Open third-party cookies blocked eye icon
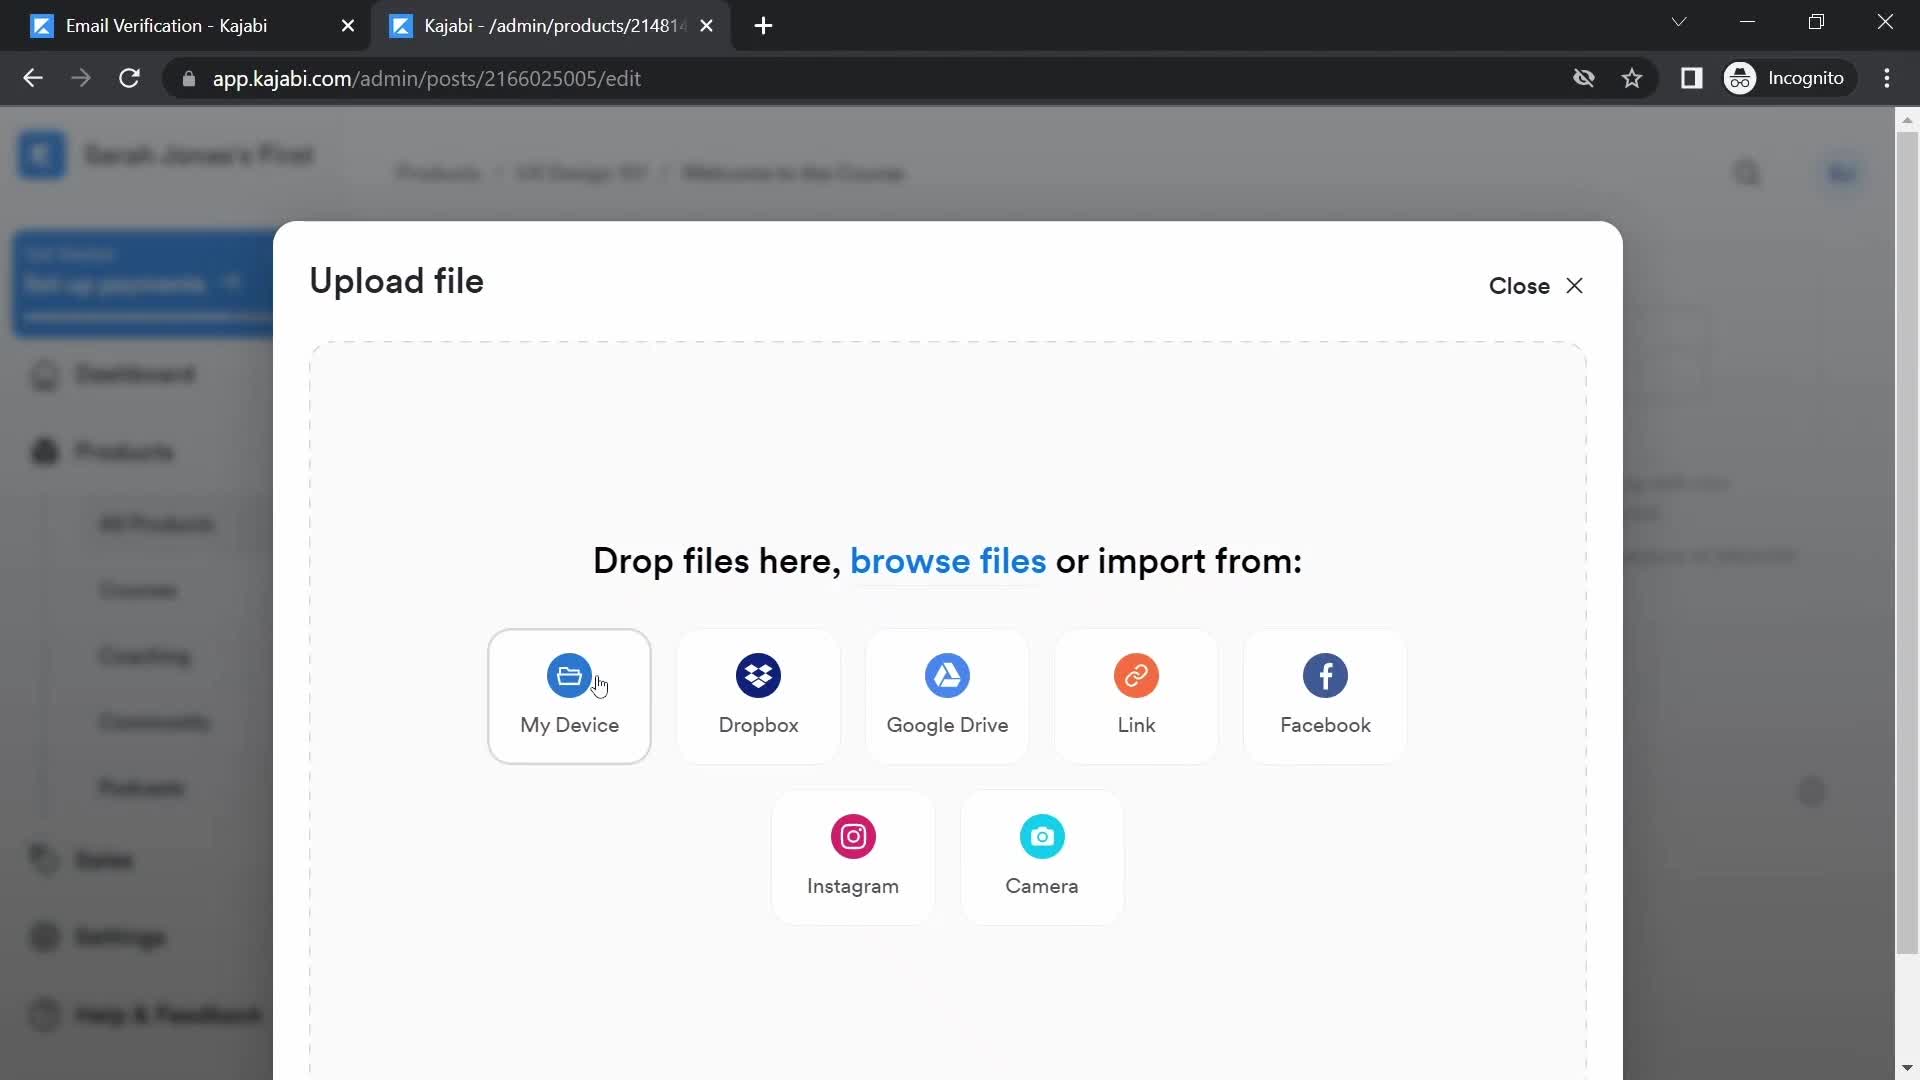Viewport: 1920px width, 1080px height. point(1583,78)
